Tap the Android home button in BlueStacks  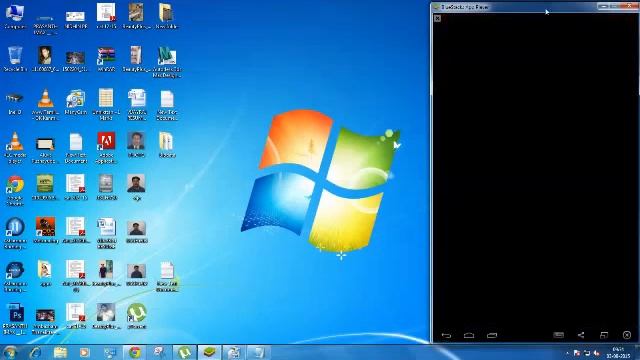click(469, 336)
